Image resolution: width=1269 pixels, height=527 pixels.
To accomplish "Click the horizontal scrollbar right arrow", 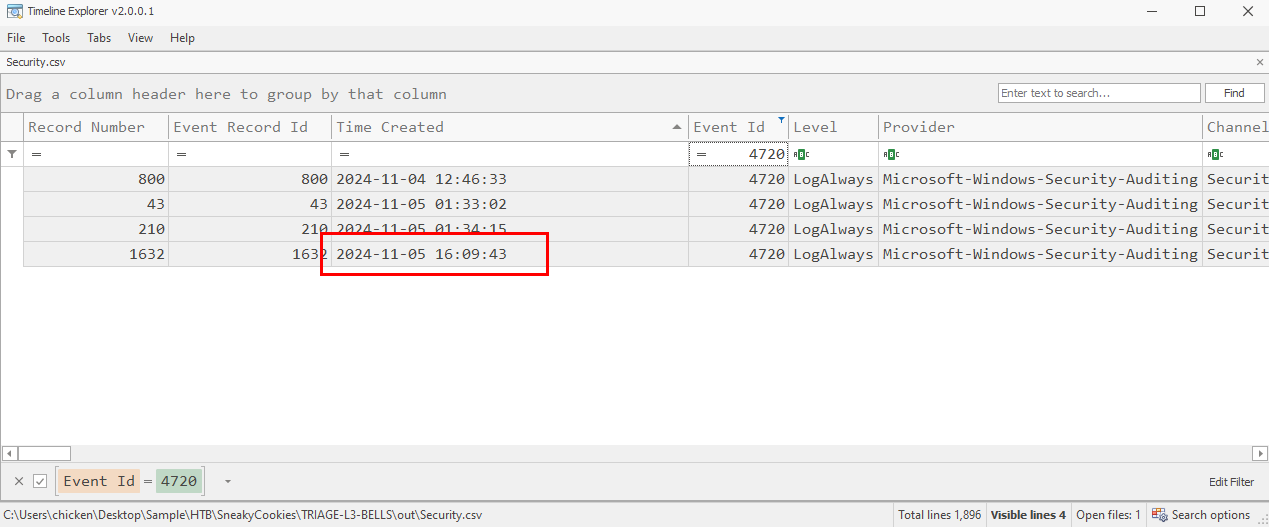I will tap(1261, 453).
